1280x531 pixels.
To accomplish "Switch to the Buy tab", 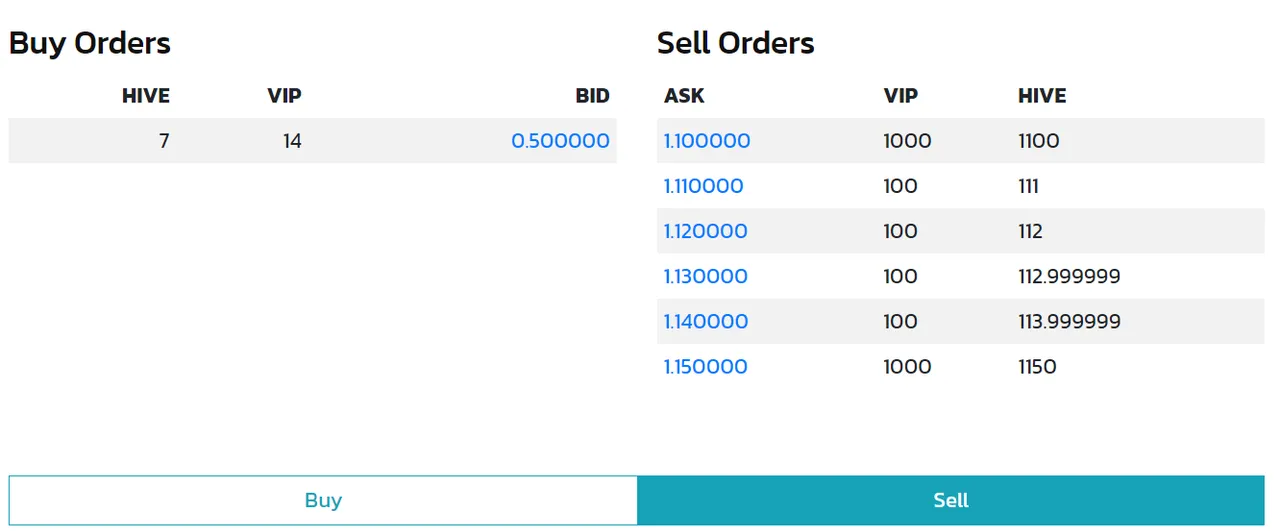I will 323,500.
